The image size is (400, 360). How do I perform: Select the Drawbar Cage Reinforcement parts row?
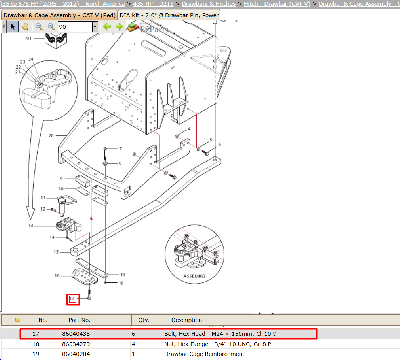[200, 354]
